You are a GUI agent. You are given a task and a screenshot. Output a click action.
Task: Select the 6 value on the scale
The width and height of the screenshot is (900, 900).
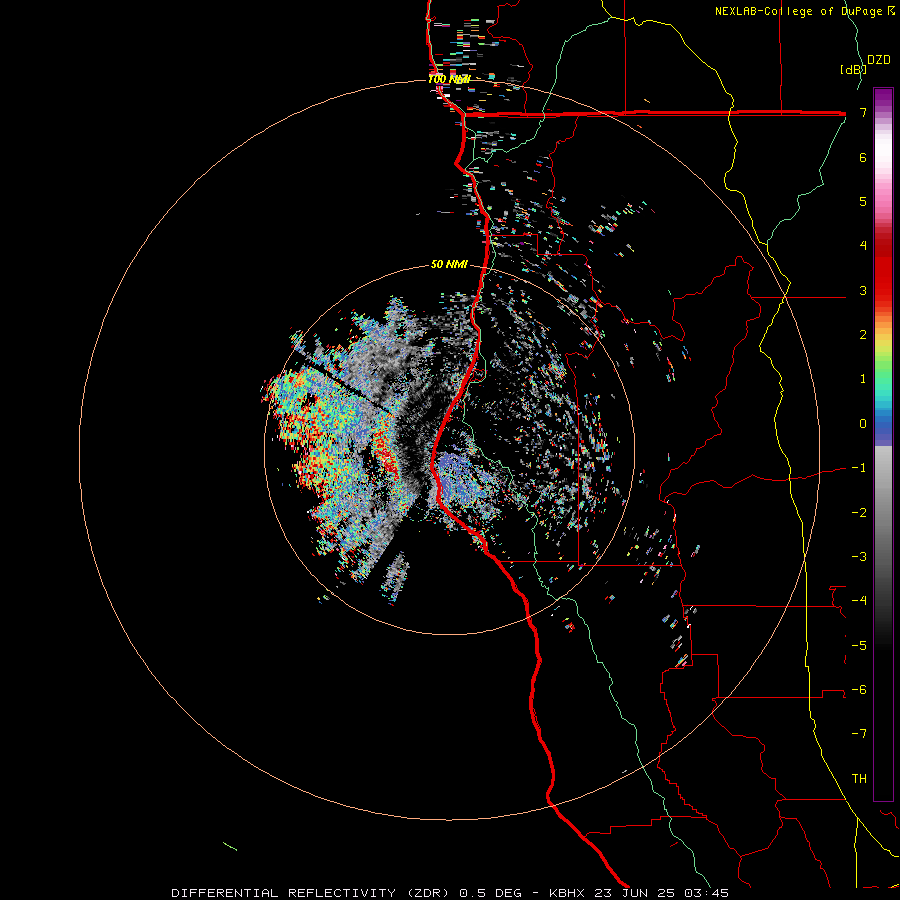click(x=863, y=157)
